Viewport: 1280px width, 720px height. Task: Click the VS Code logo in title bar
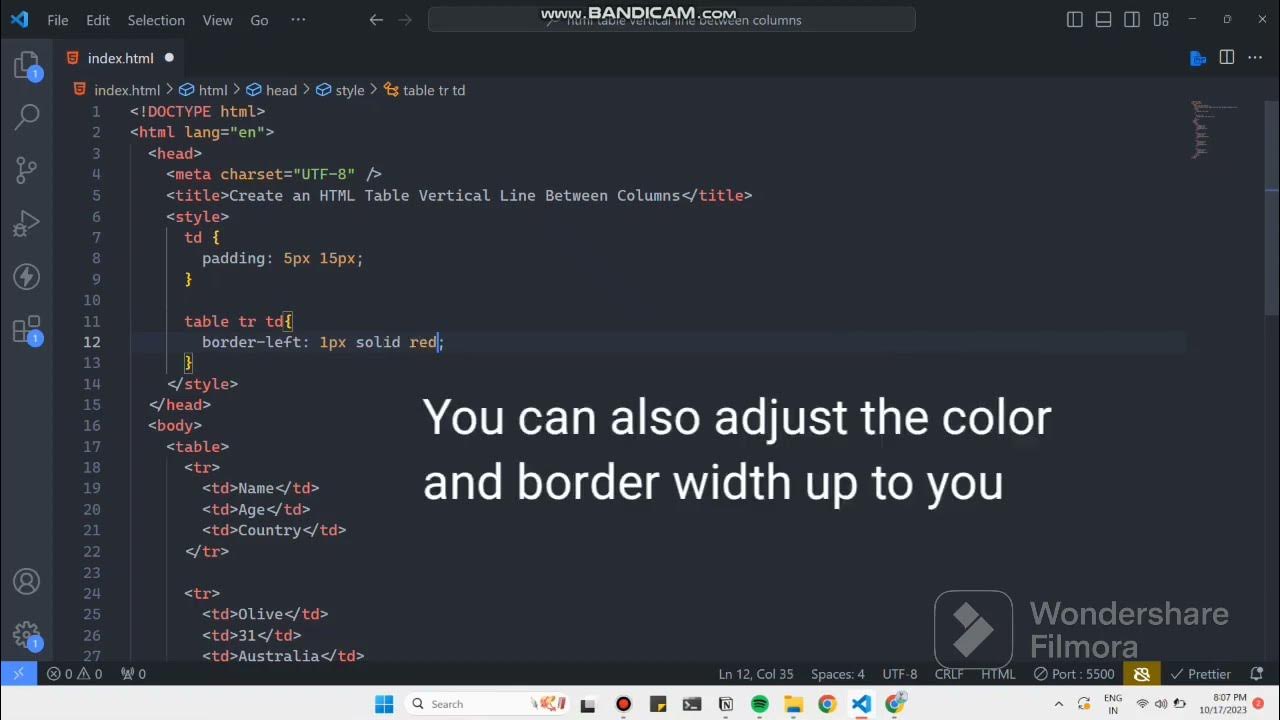[x=19, y=19]
